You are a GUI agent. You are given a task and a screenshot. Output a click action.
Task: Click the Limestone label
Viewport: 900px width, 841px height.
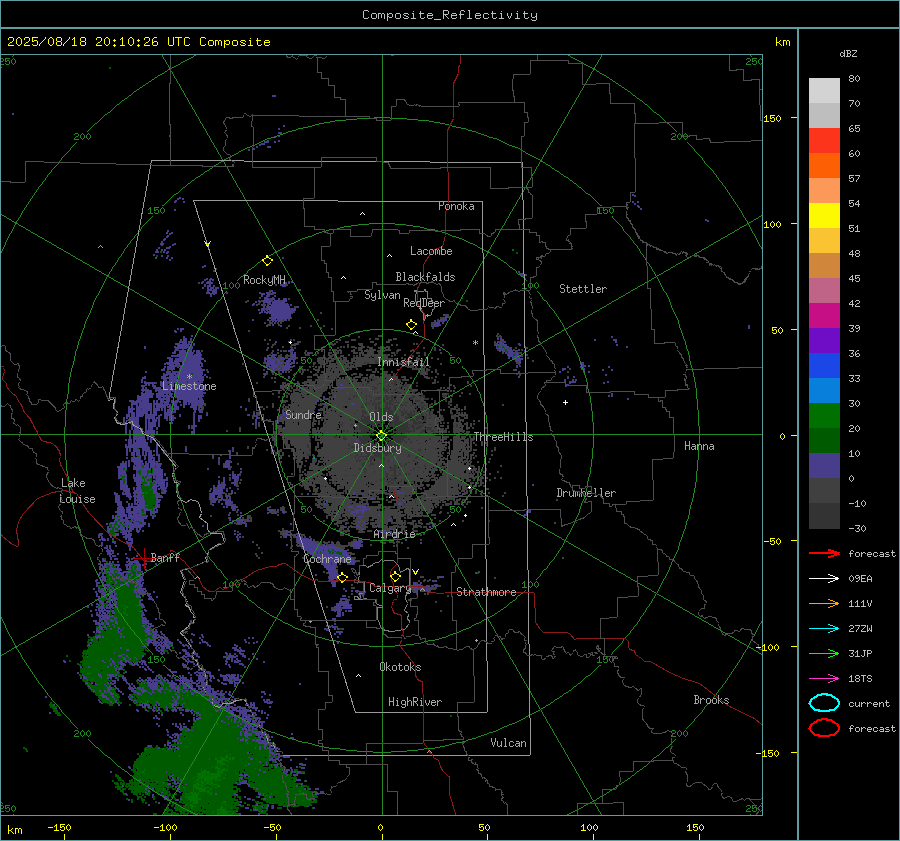tap(189, 386)
